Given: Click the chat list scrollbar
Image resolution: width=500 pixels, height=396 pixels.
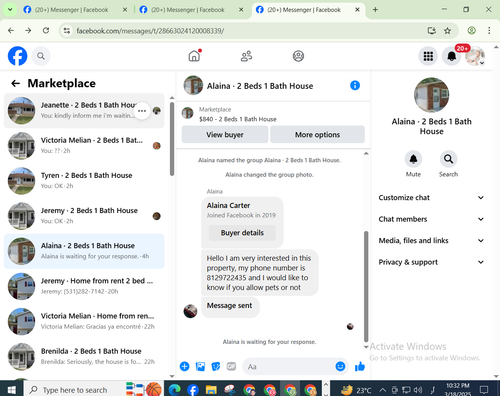Looking at the screenshot, I should coord(172,139).
